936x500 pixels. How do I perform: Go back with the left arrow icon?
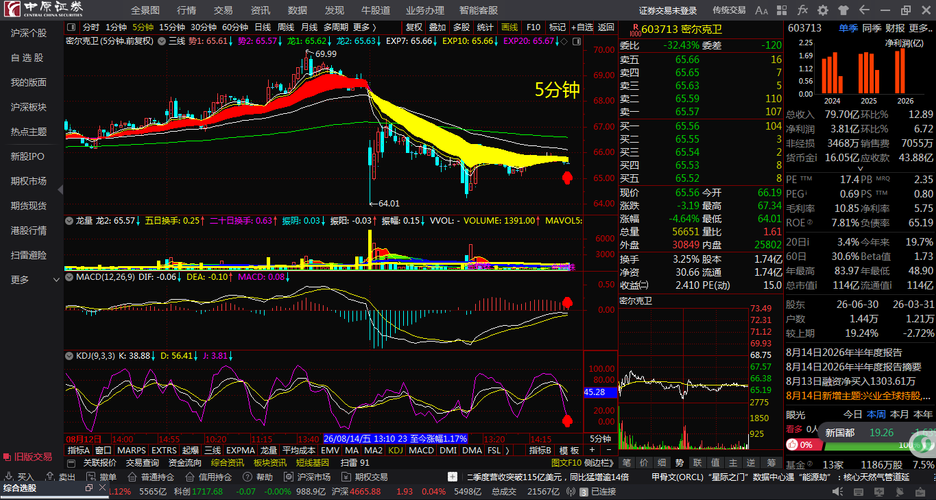(x=864, y=10)
